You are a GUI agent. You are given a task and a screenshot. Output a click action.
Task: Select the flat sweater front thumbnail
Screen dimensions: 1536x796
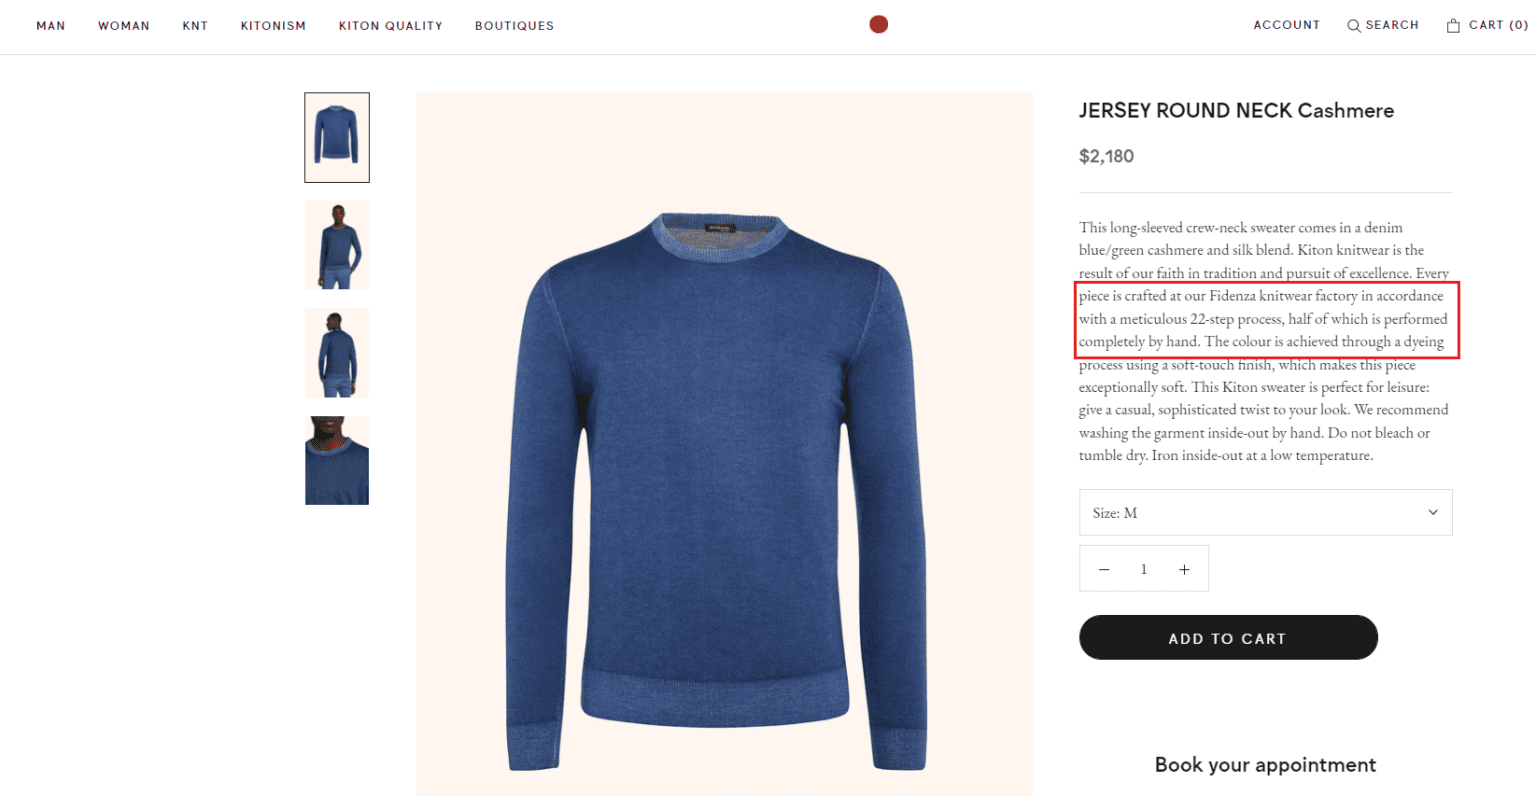point(337,137)
